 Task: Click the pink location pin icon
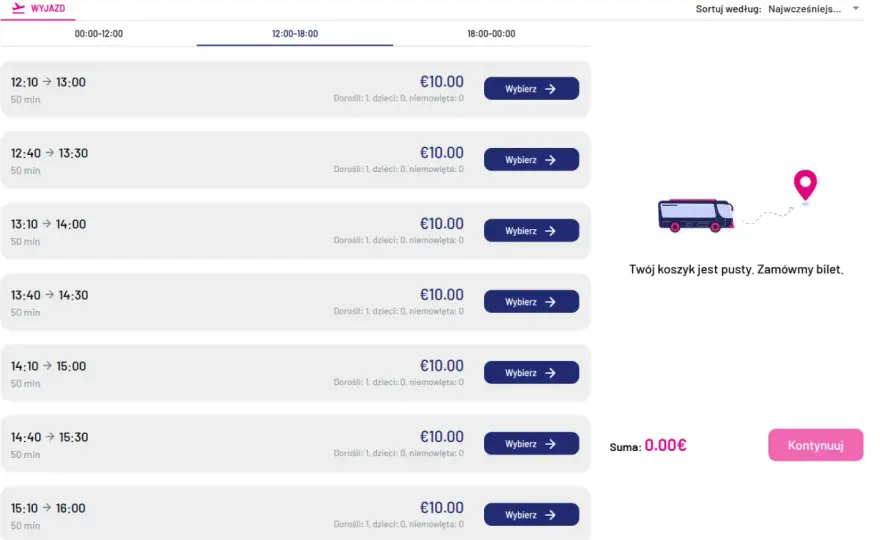click(805, 185)
